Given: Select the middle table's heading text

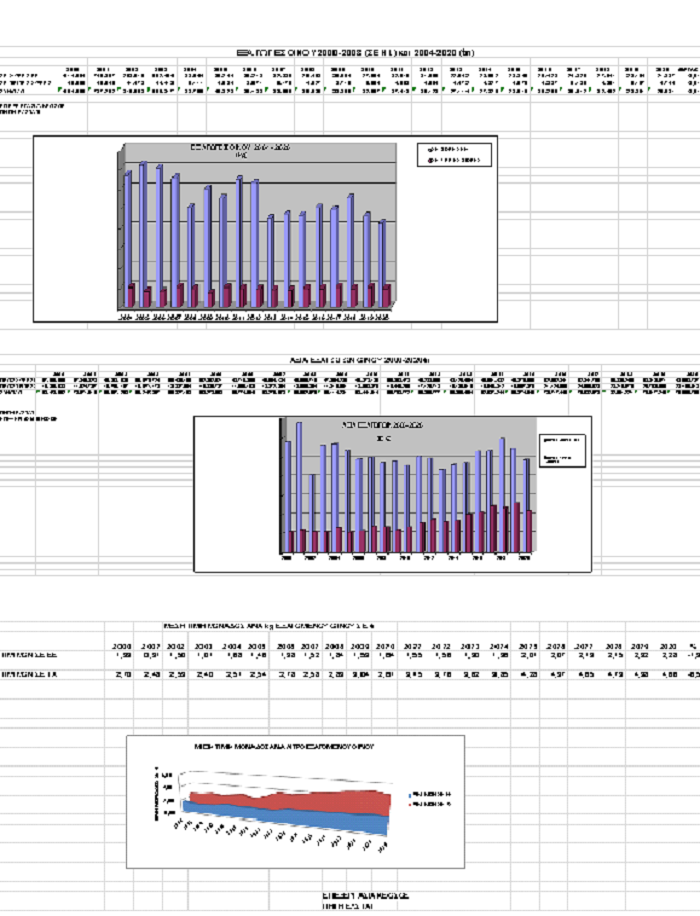Looking at the screenshot, I should pos(359,358).
